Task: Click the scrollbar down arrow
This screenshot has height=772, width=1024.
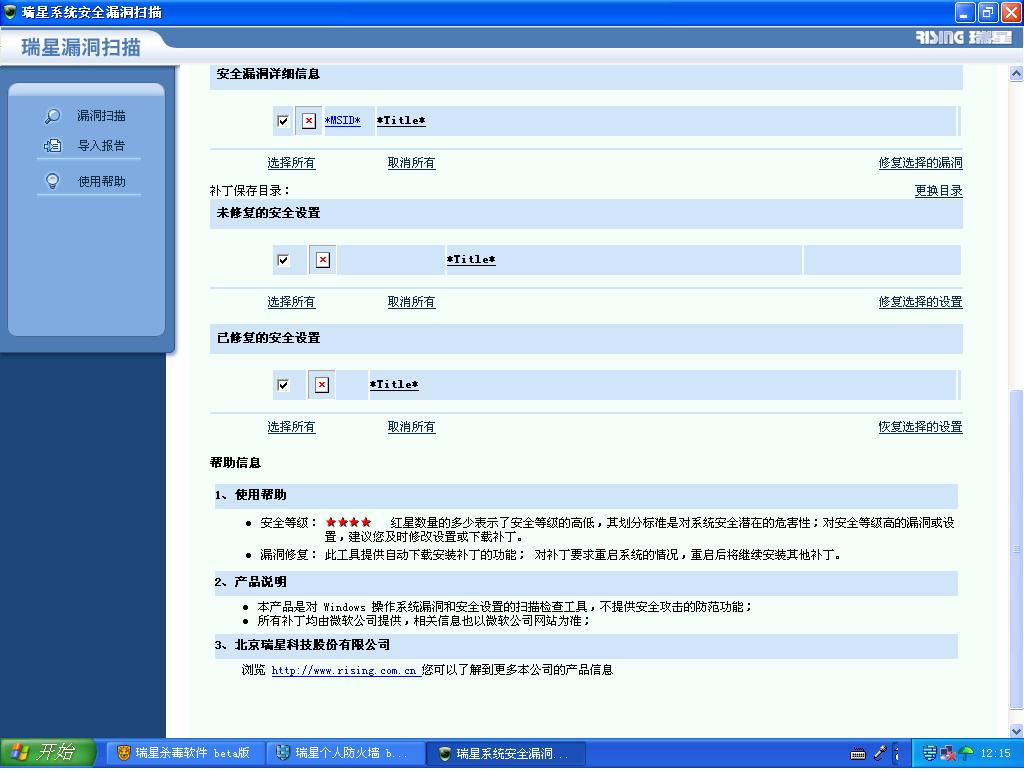Action: 1016,730
